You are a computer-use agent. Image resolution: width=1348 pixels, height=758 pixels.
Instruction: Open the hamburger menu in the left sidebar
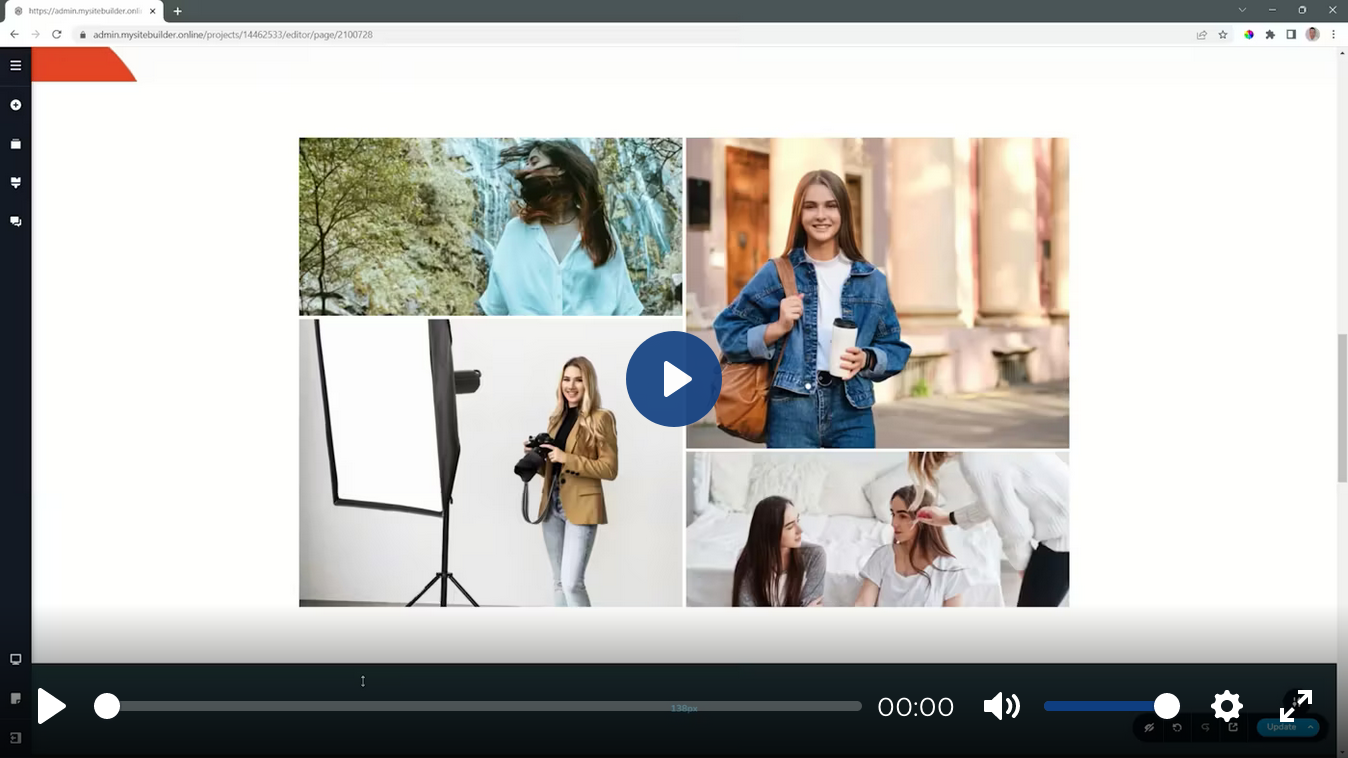click(15, 66)
